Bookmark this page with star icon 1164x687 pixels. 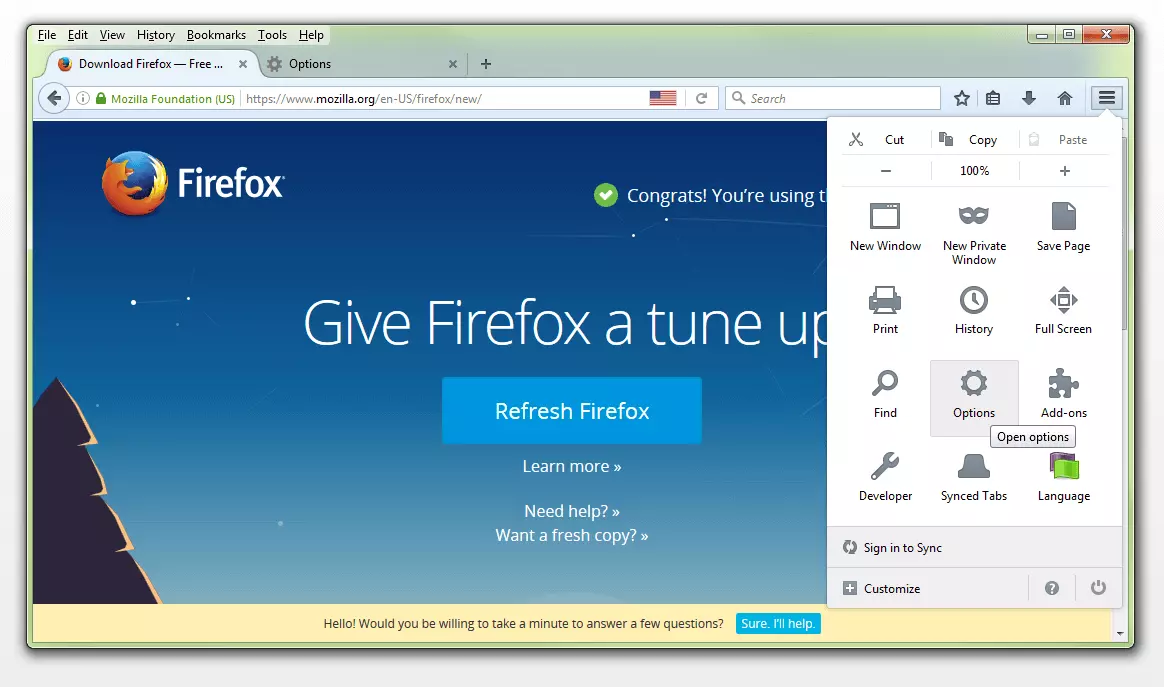coord(961,98)
